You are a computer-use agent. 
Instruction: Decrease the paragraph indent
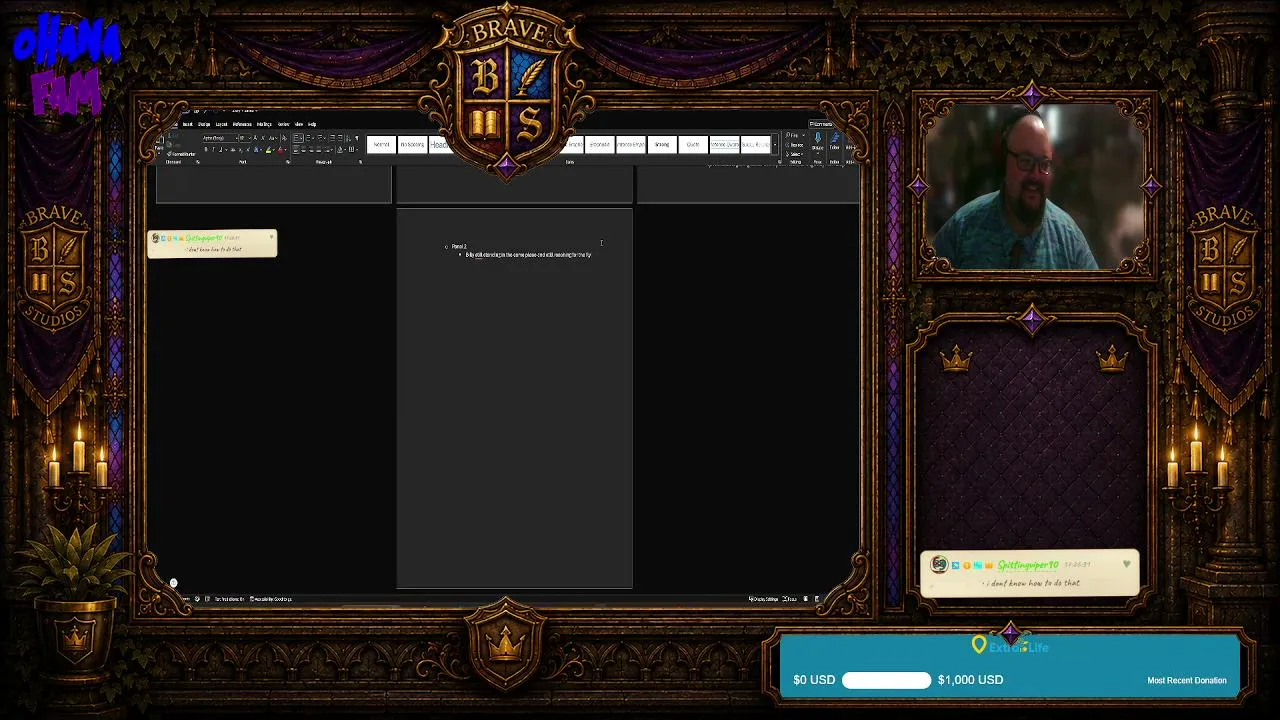pyautogui.click(x=333, y=138)
